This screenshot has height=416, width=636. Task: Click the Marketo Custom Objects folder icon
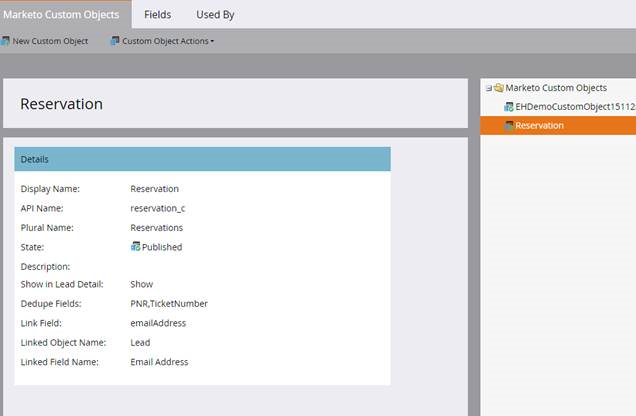point(498,88)
